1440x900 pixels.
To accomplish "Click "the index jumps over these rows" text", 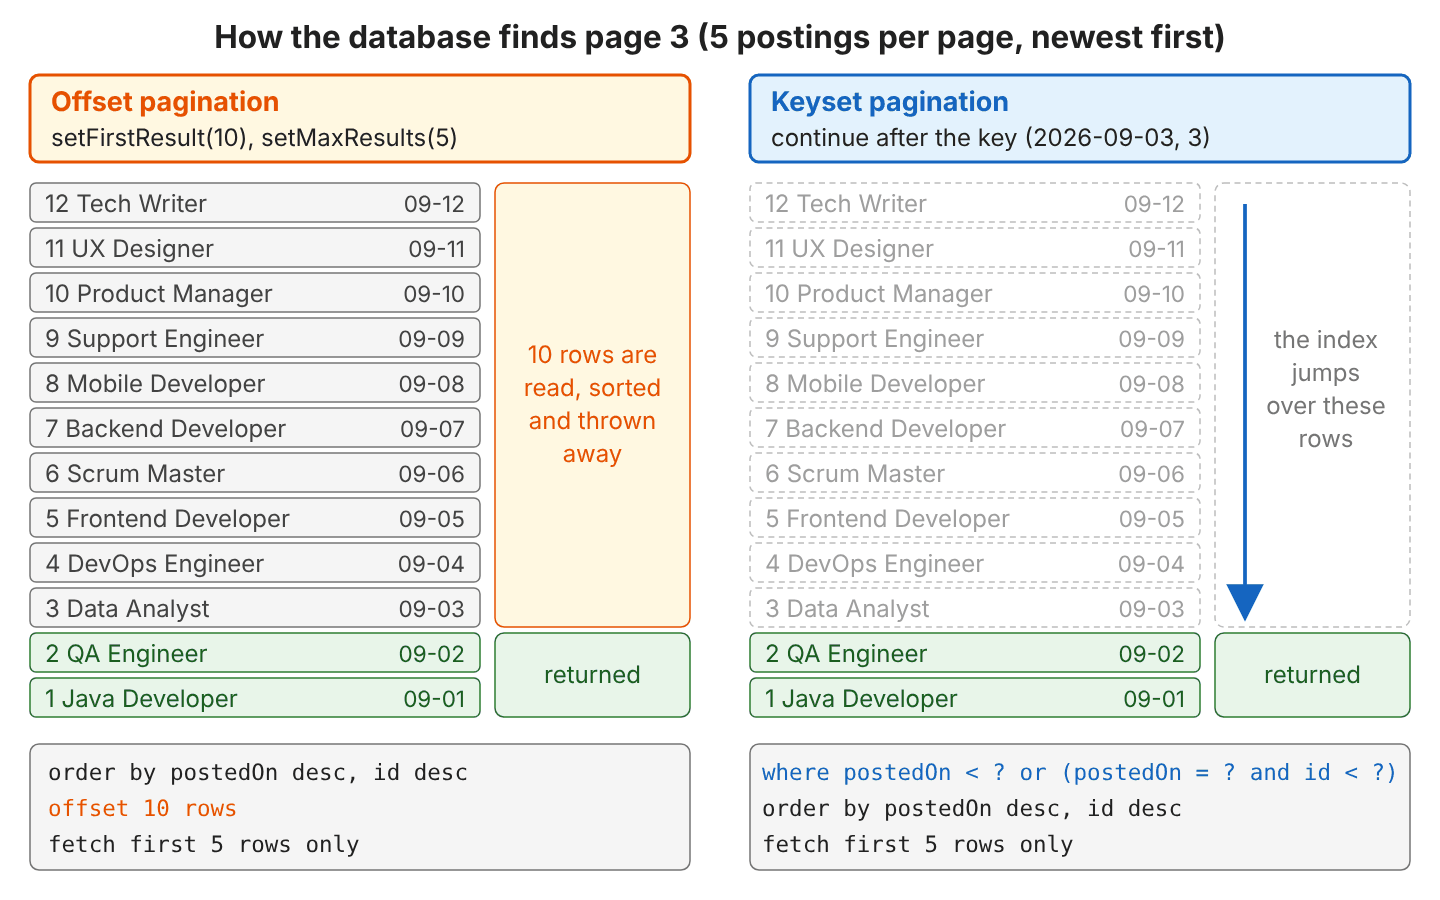I will [x=1325, y=389].
